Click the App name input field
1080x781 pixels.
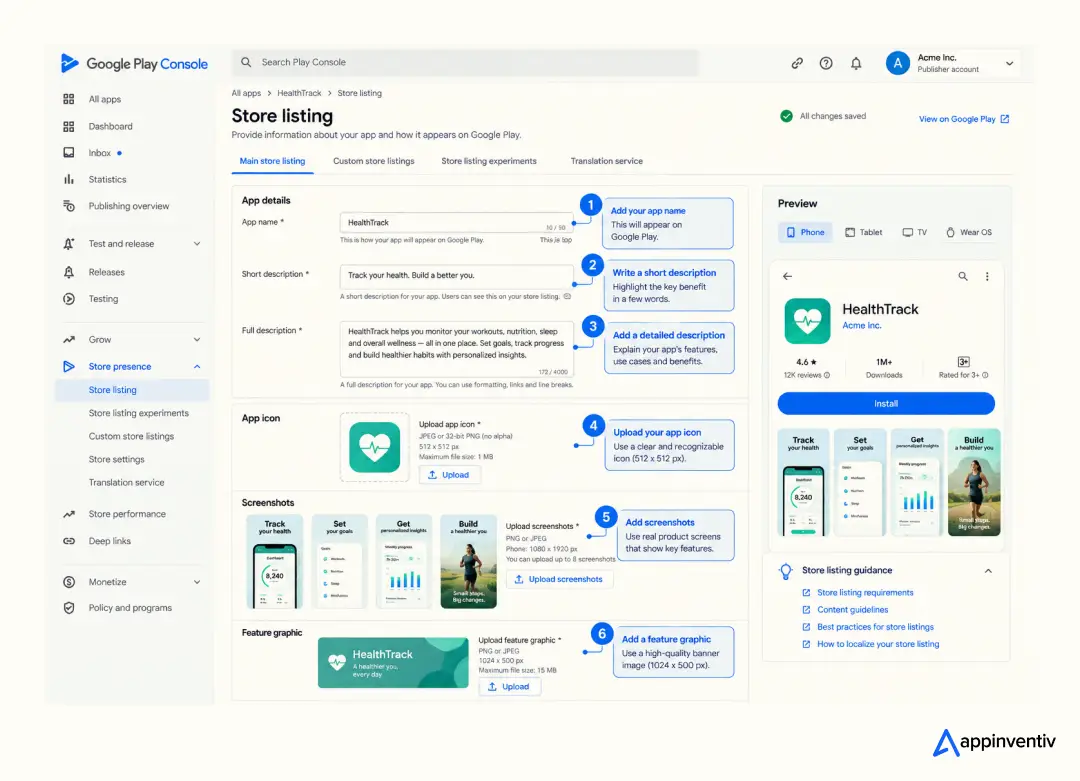tap(456, 222)
